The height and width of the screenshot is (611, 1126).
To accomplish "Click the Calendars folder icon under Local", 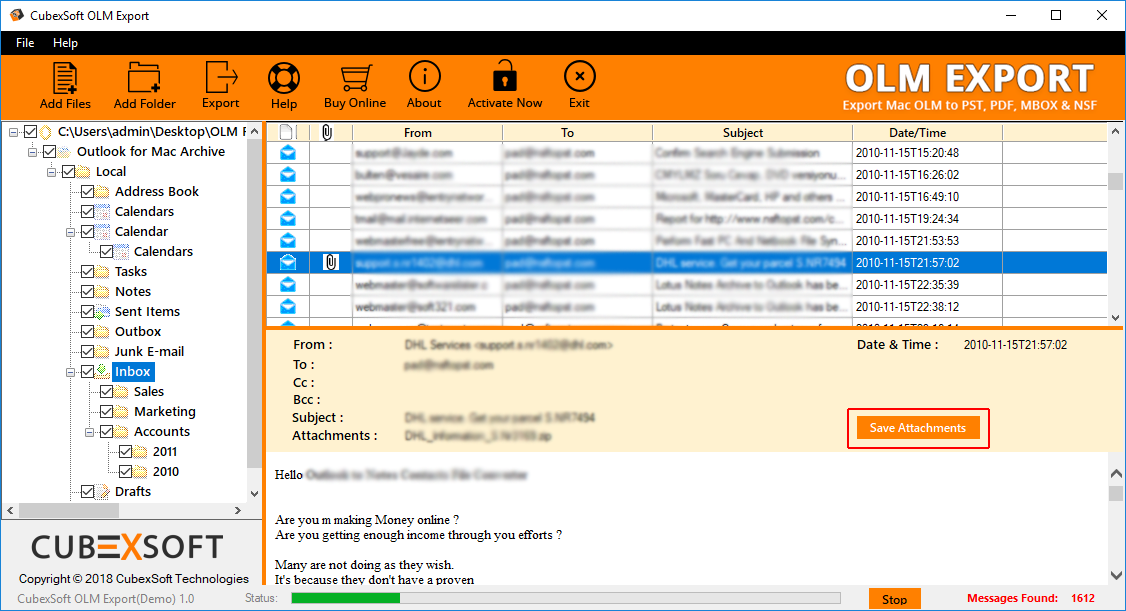I will (x=103, y=212).
